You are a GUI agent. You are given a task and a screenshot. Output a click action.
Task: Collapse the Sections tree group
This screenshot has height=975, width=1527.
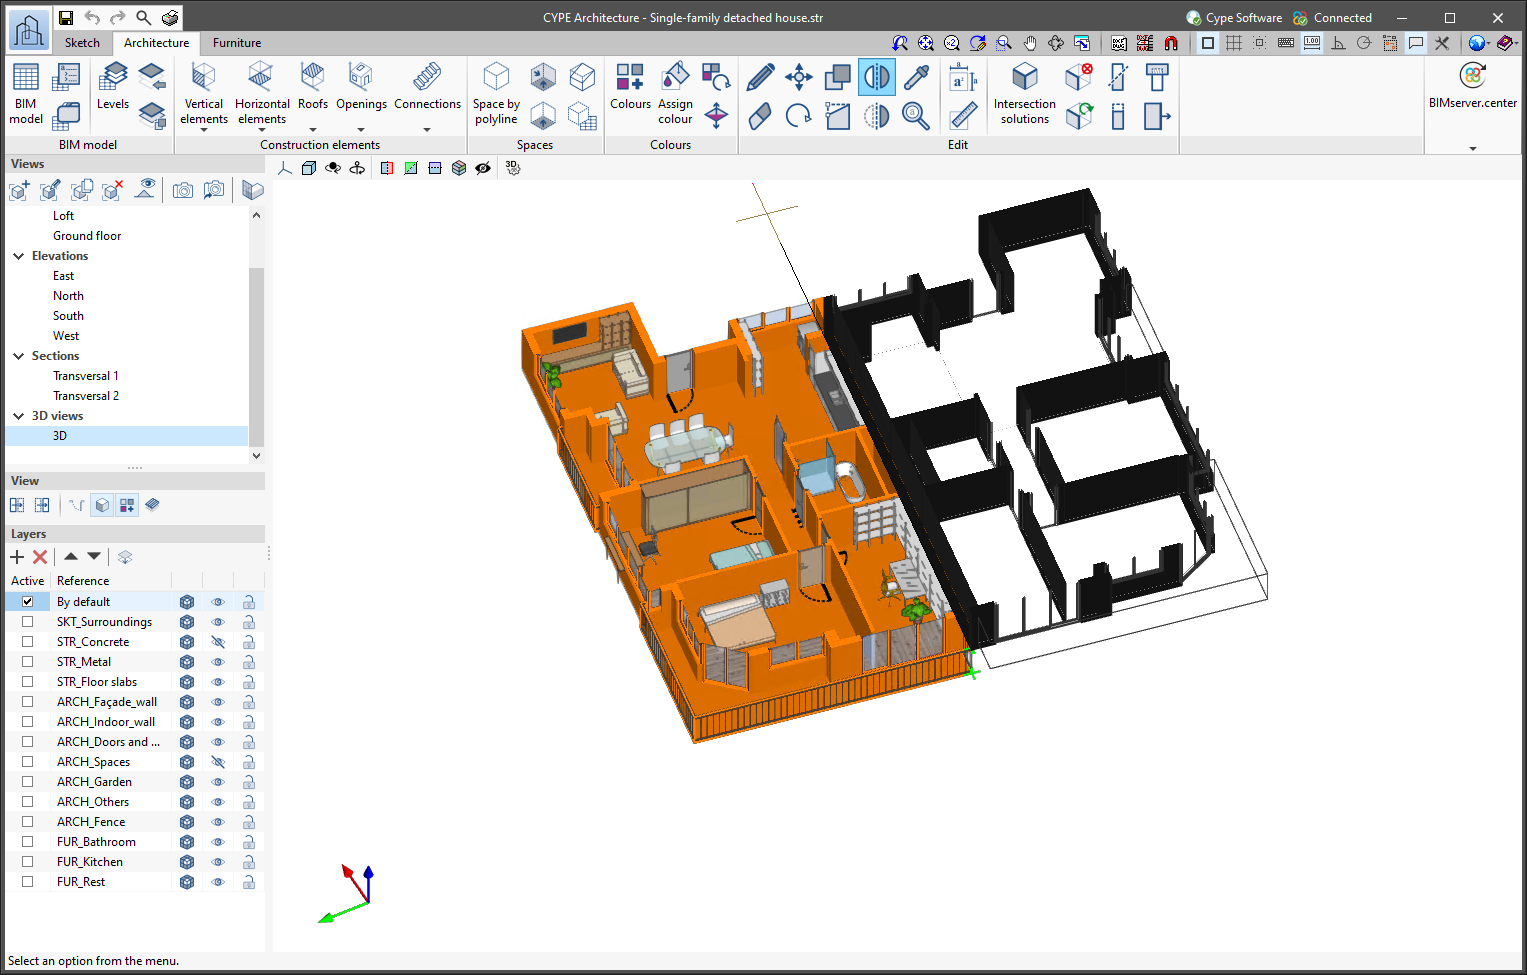[19, 356]
